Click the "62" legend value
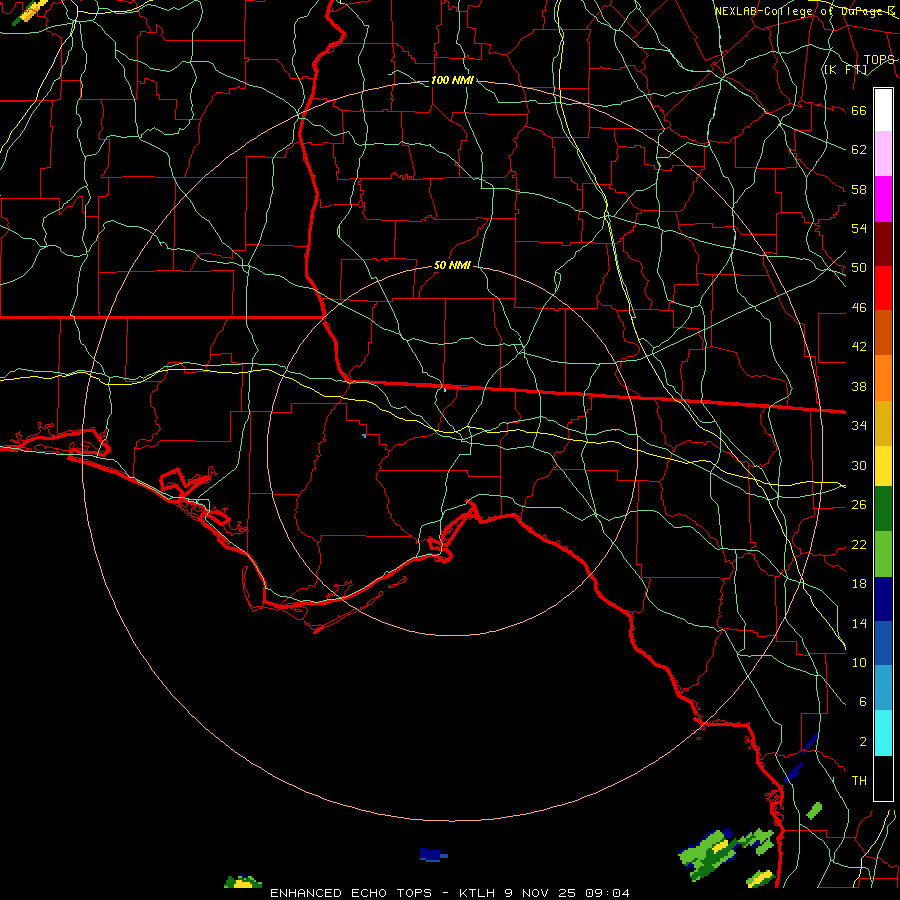This screenshot has width=900, height=900. coord(859,150)
